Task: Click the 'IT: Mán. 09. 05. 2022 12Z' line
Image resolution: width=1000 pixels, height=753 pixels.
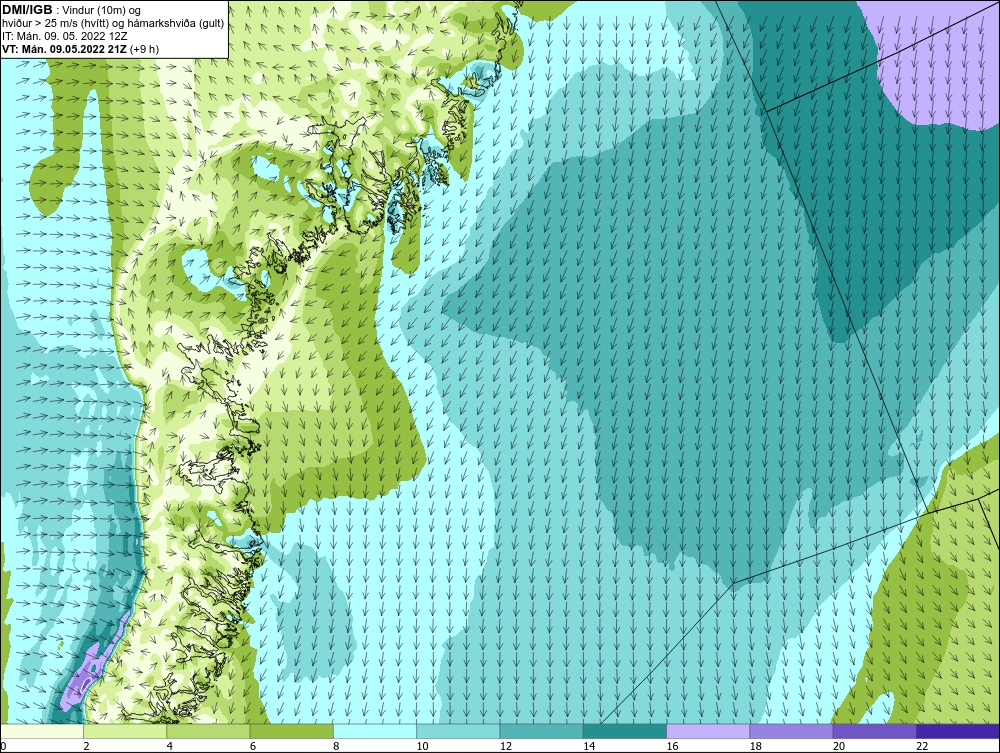Action: tap(65, 36)
